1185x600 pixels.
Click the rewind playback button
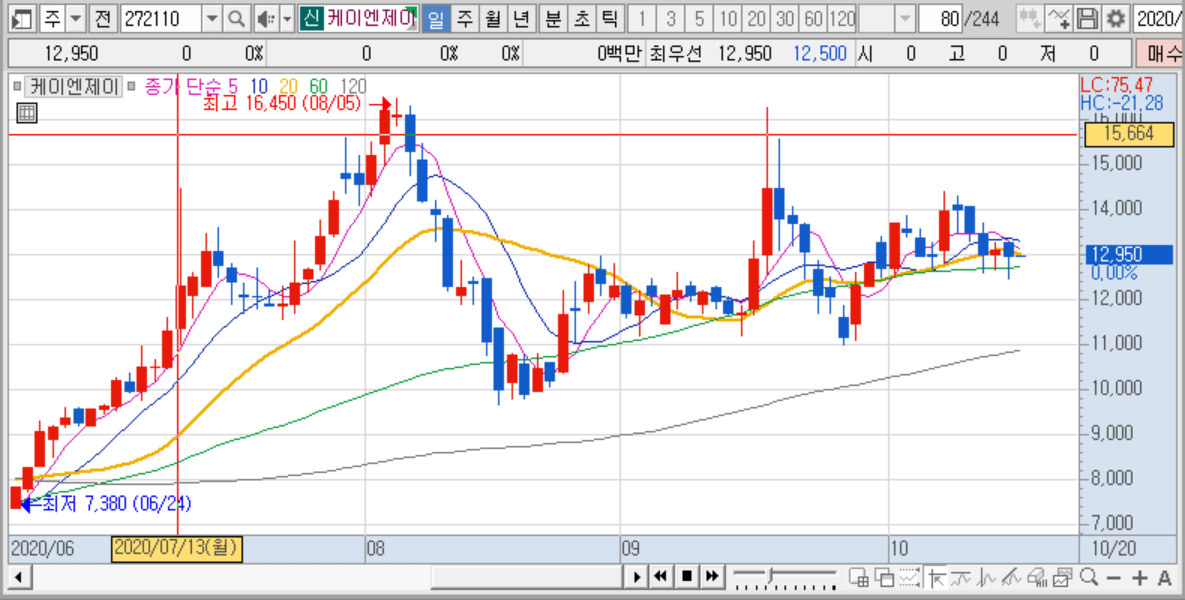click(661, 577)
